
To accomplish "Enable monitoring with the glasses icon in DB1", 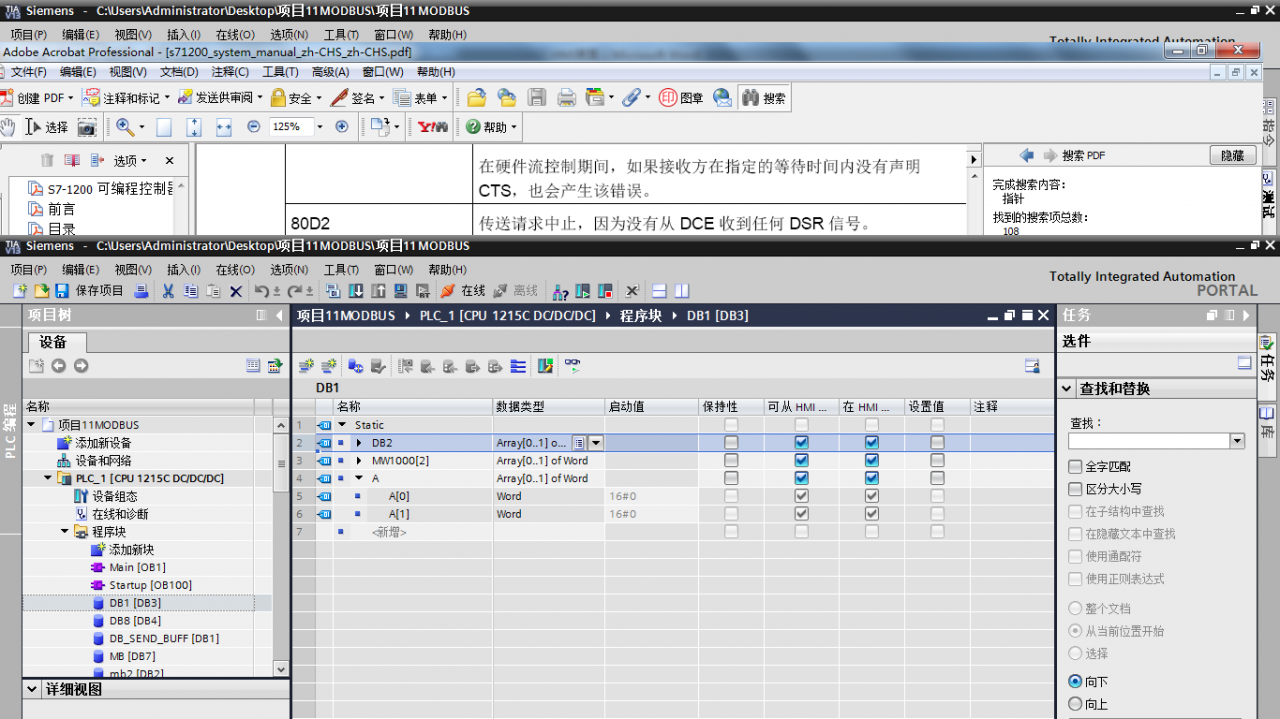I will pyautogui.click(x=571, y=365).
